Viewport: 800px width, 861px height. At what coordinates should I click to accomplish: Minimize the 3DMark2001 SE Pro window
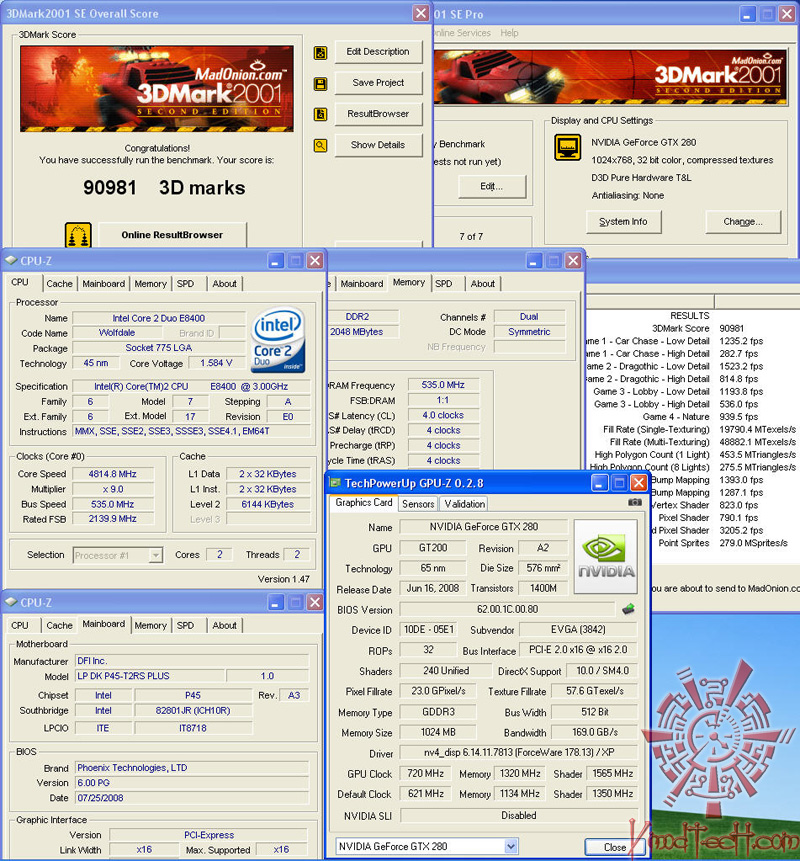pyautogui.click(x=747, y=14)
